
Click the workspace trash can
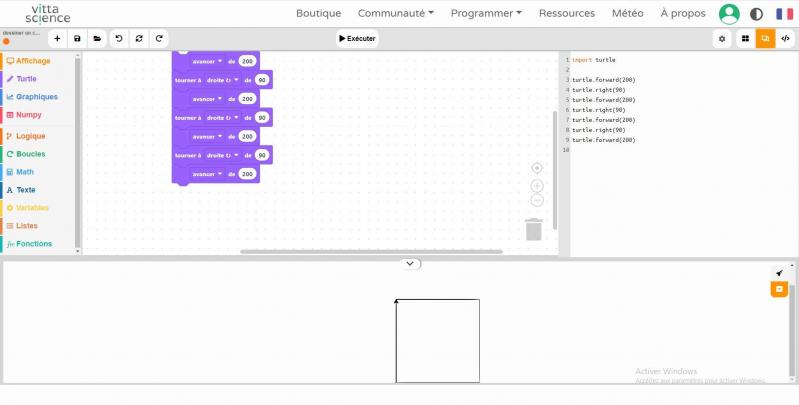click(534, 229)
